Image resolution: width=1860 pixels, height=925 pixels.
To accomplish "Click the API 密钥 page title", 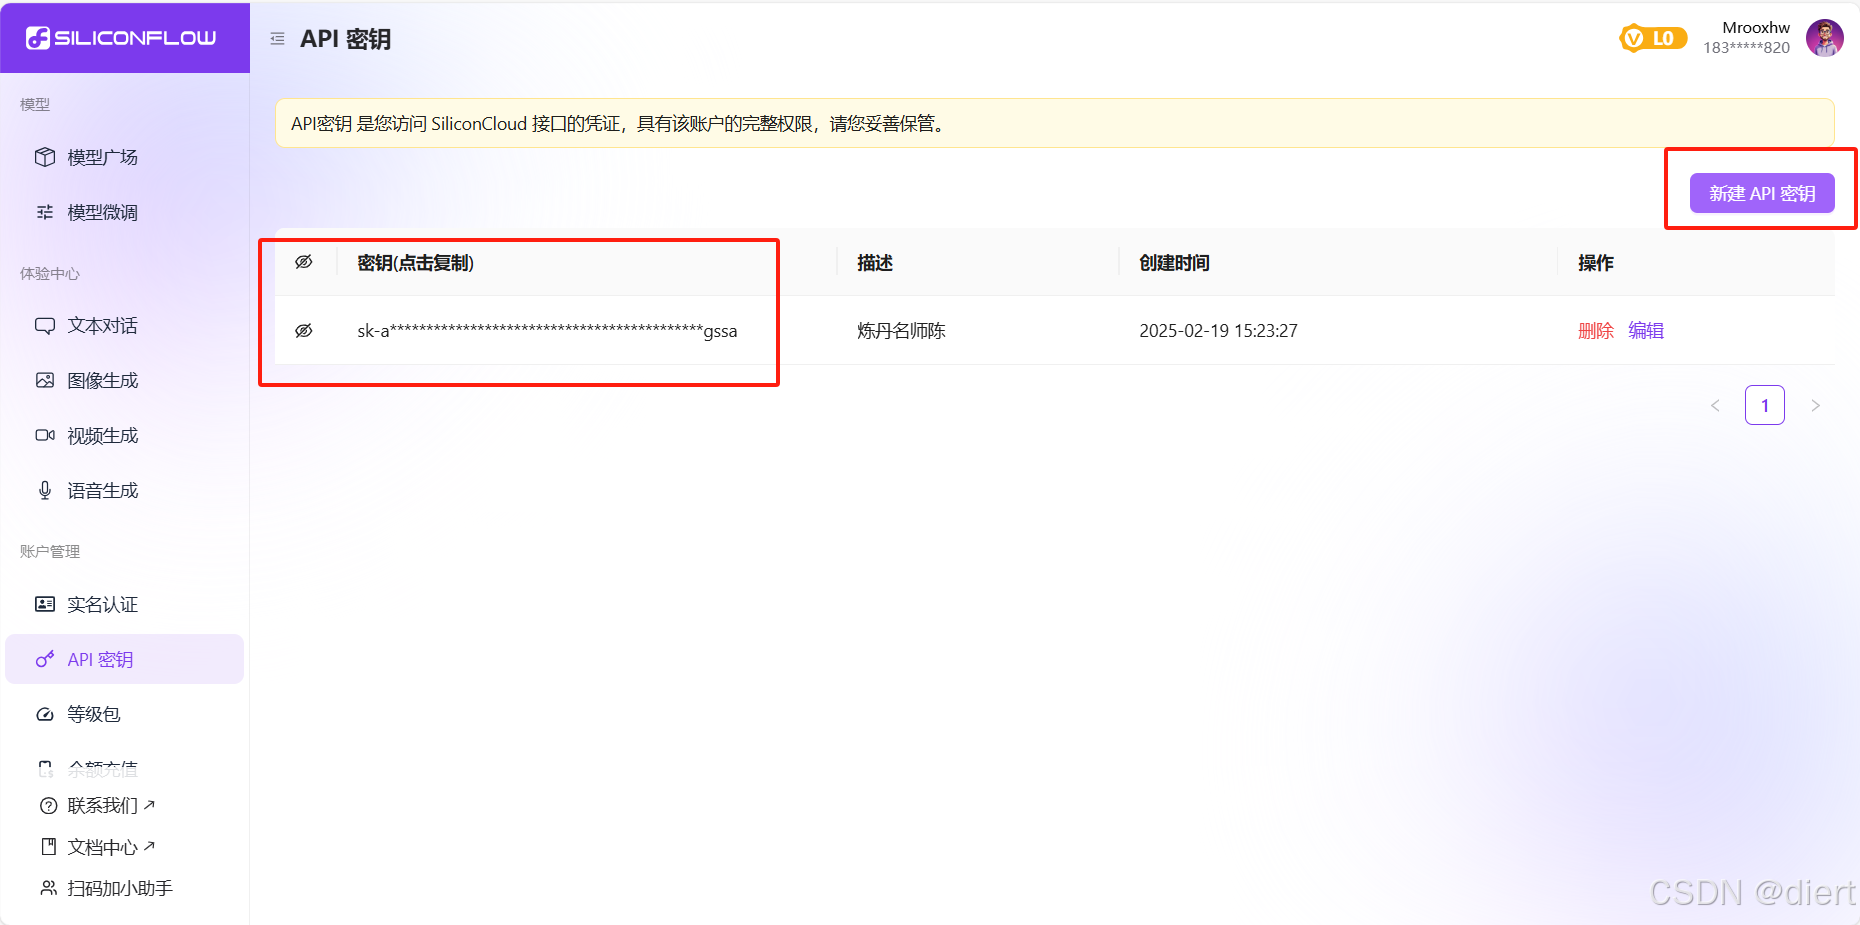I will pyautogui.click(x=345, y=39).
